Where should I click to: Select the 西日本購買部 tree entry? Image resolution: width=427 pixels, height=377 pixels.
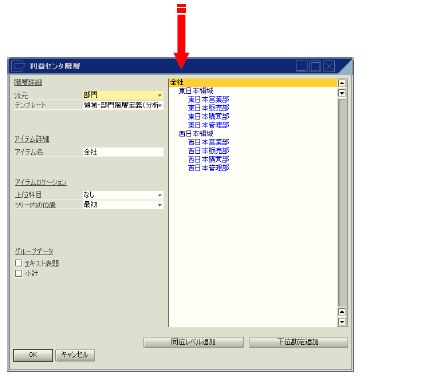tap(209, 159)
